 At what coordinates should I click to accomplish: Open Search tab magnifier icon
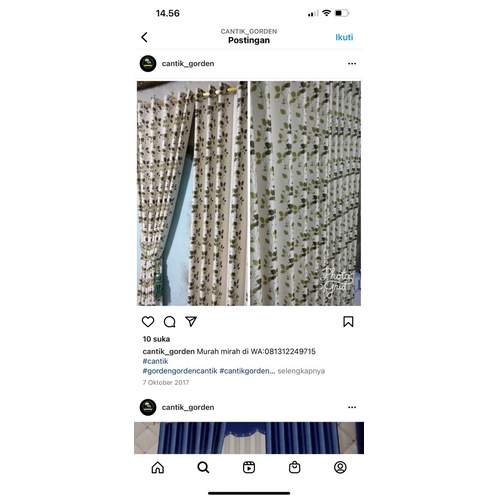[203, 467]
